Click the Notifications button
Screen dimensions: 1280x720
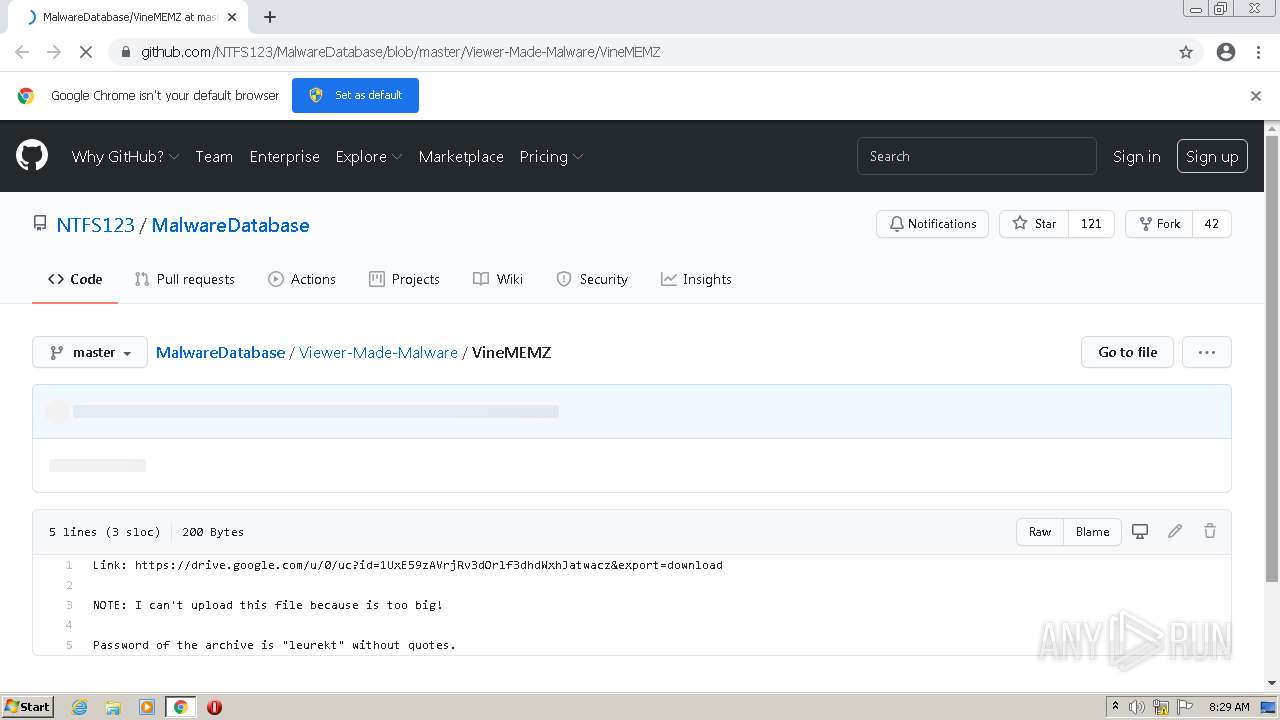932,224
